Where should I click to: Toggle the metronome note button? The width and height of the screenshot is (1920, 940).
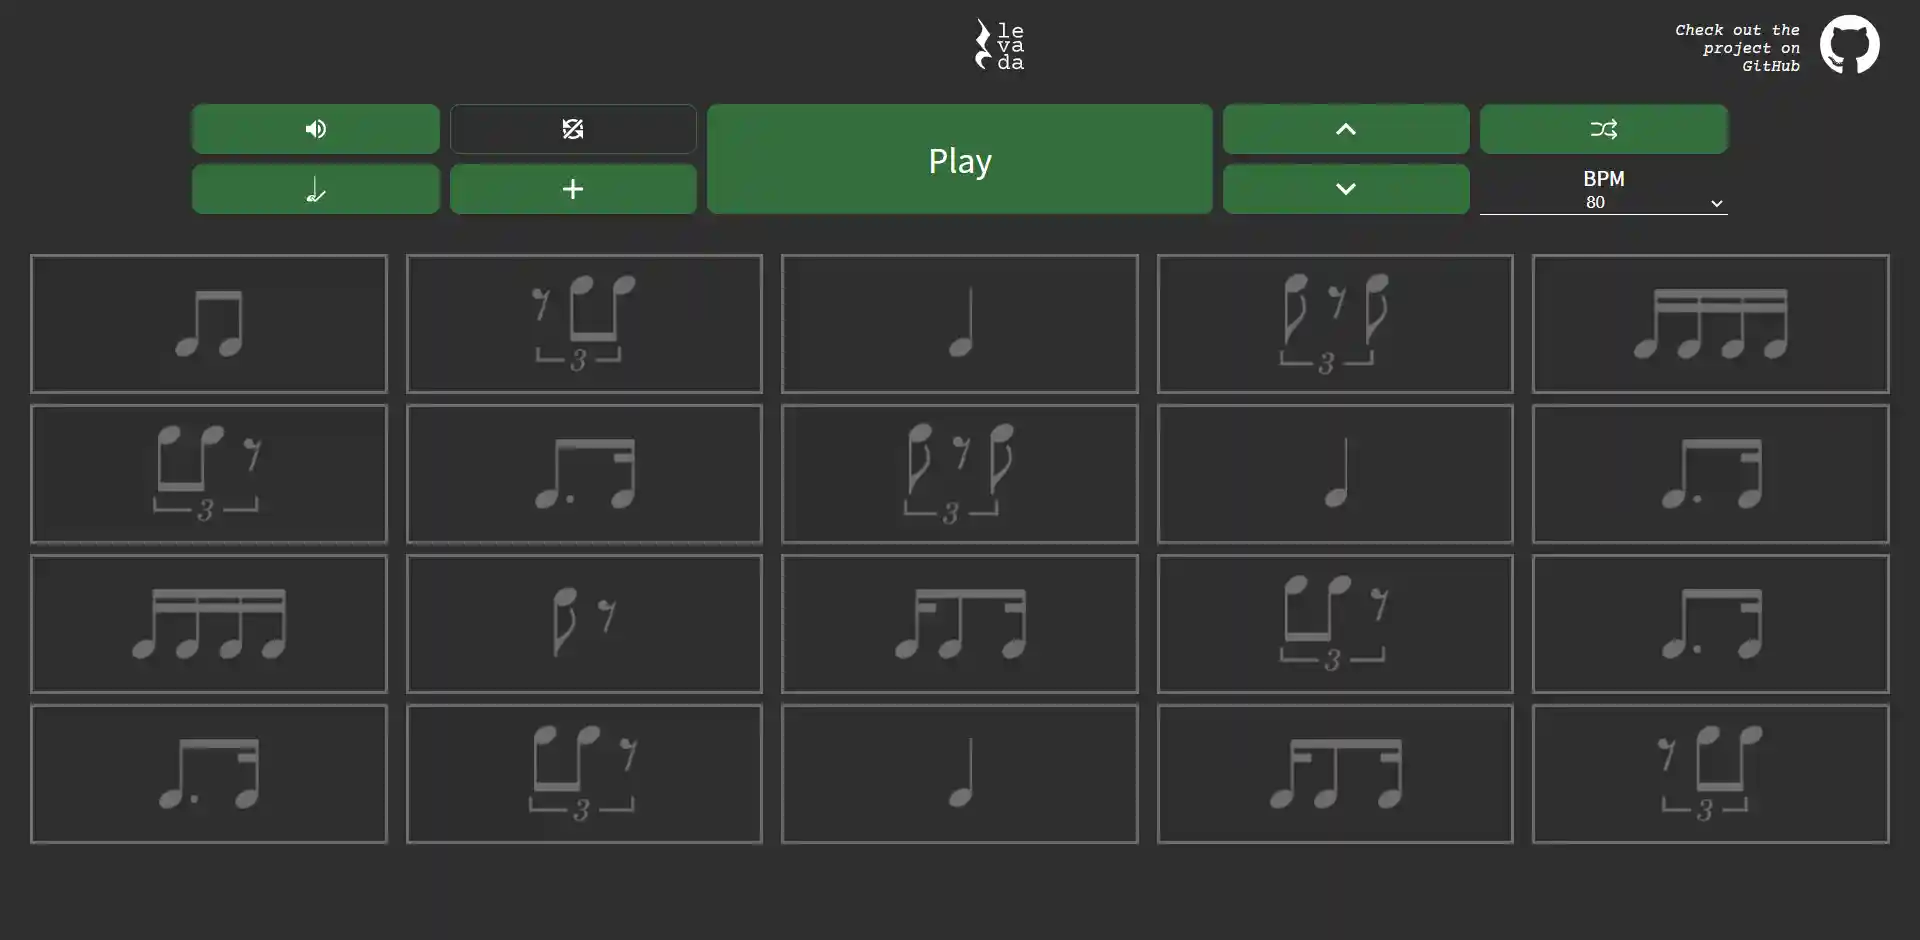click(315, 189)
